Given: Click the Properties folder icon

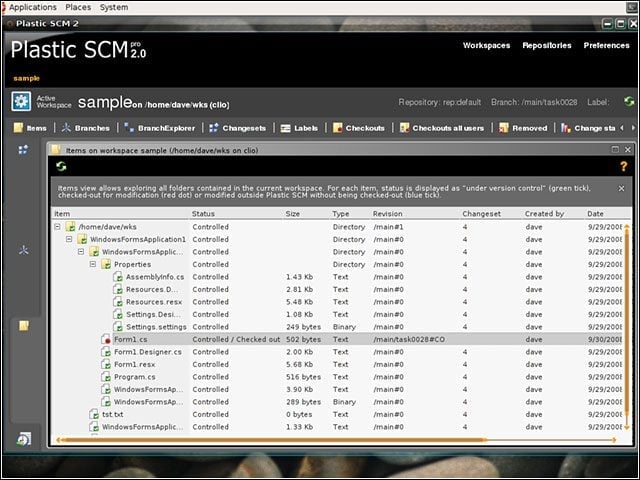Looking at the screenshot, I should pos(106,264).
